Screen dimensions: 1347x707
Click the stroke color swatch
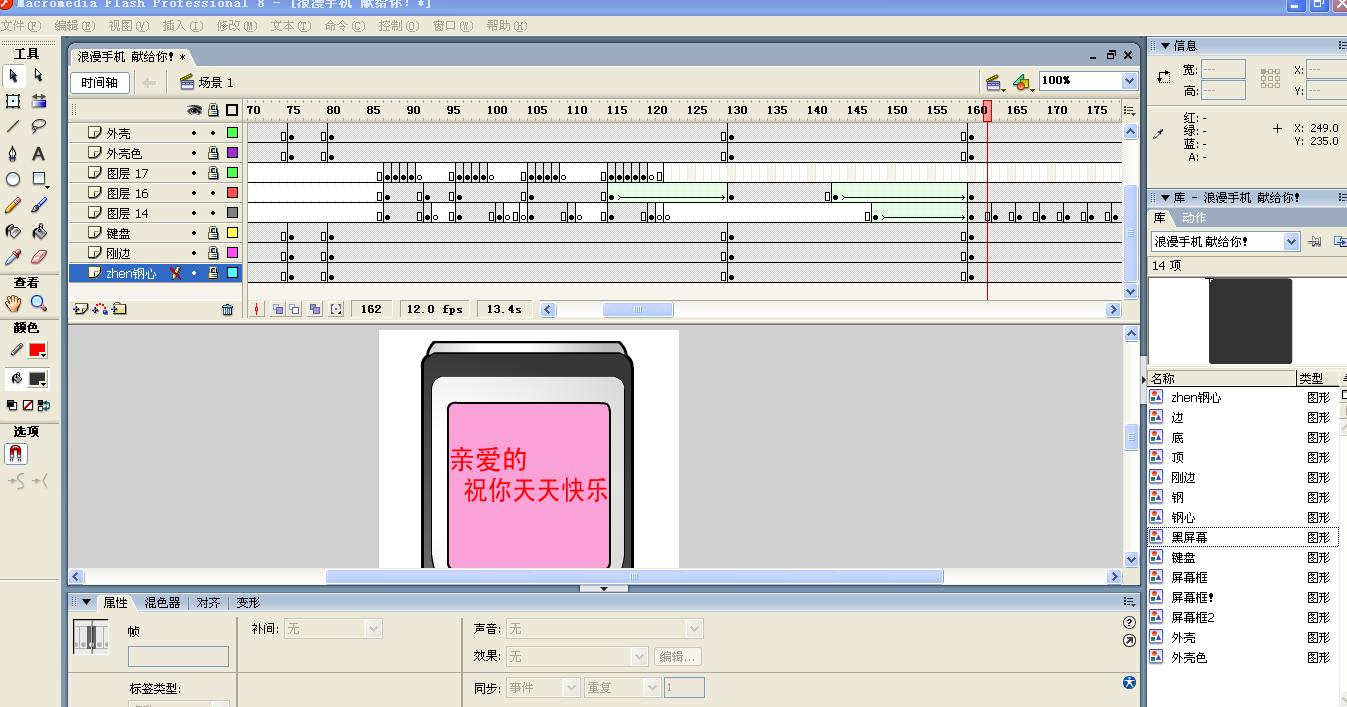coord(37,350)
